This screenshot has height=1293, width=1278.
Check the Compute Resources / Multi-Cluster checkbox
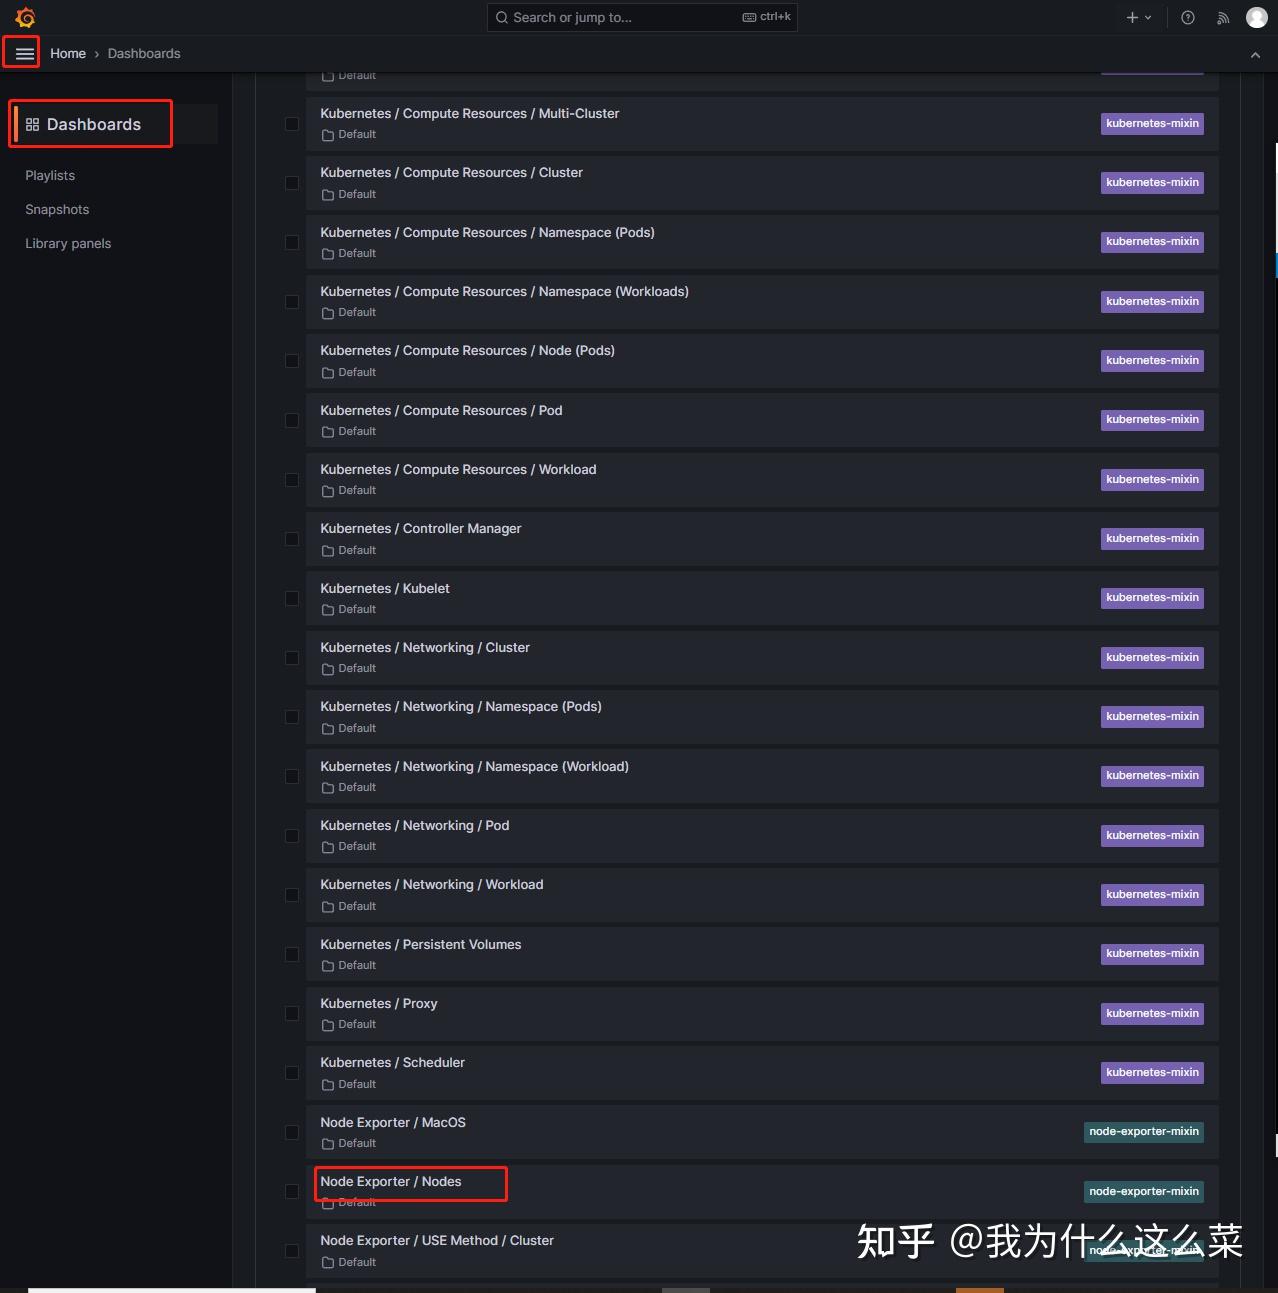click(x=292, y=124)
